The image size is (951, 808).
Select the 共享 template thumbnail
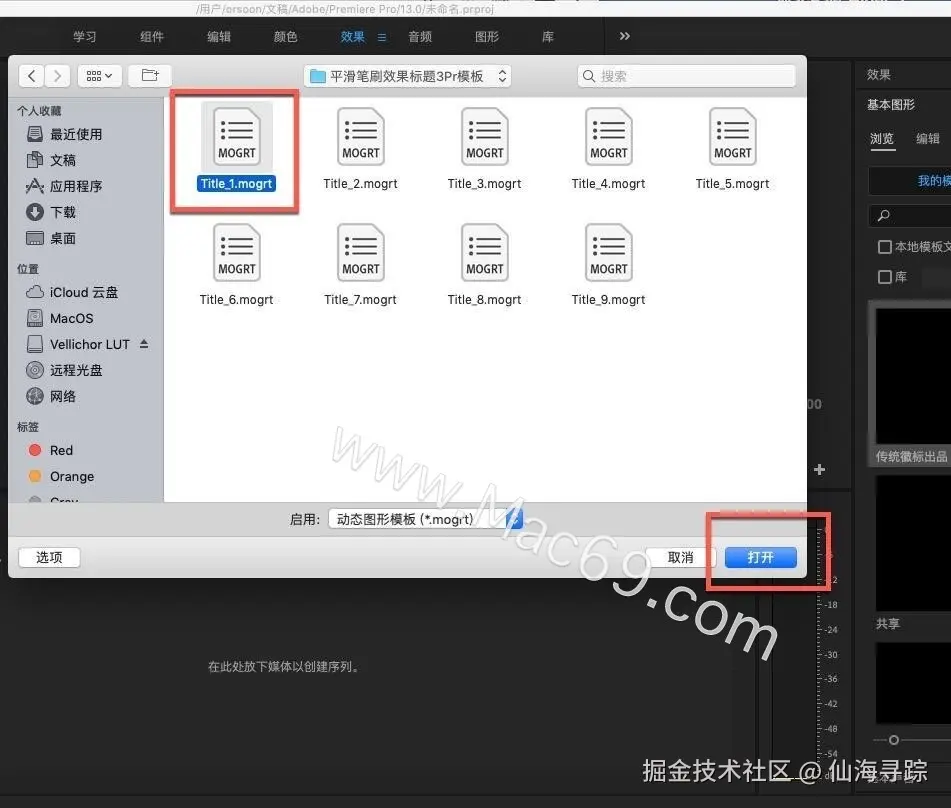point(913,543)
